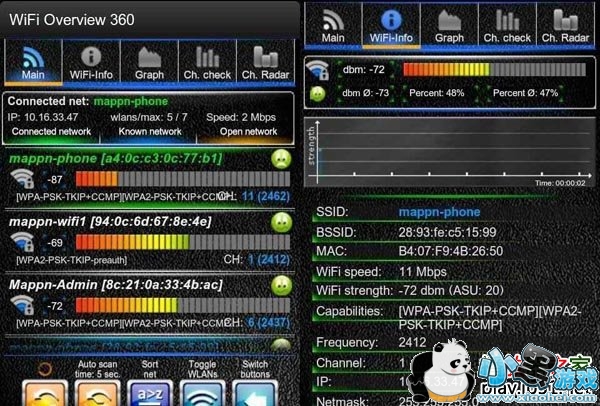Filter by Open network
This screenshot has height=406, width=600.
[x=248, y=132]
